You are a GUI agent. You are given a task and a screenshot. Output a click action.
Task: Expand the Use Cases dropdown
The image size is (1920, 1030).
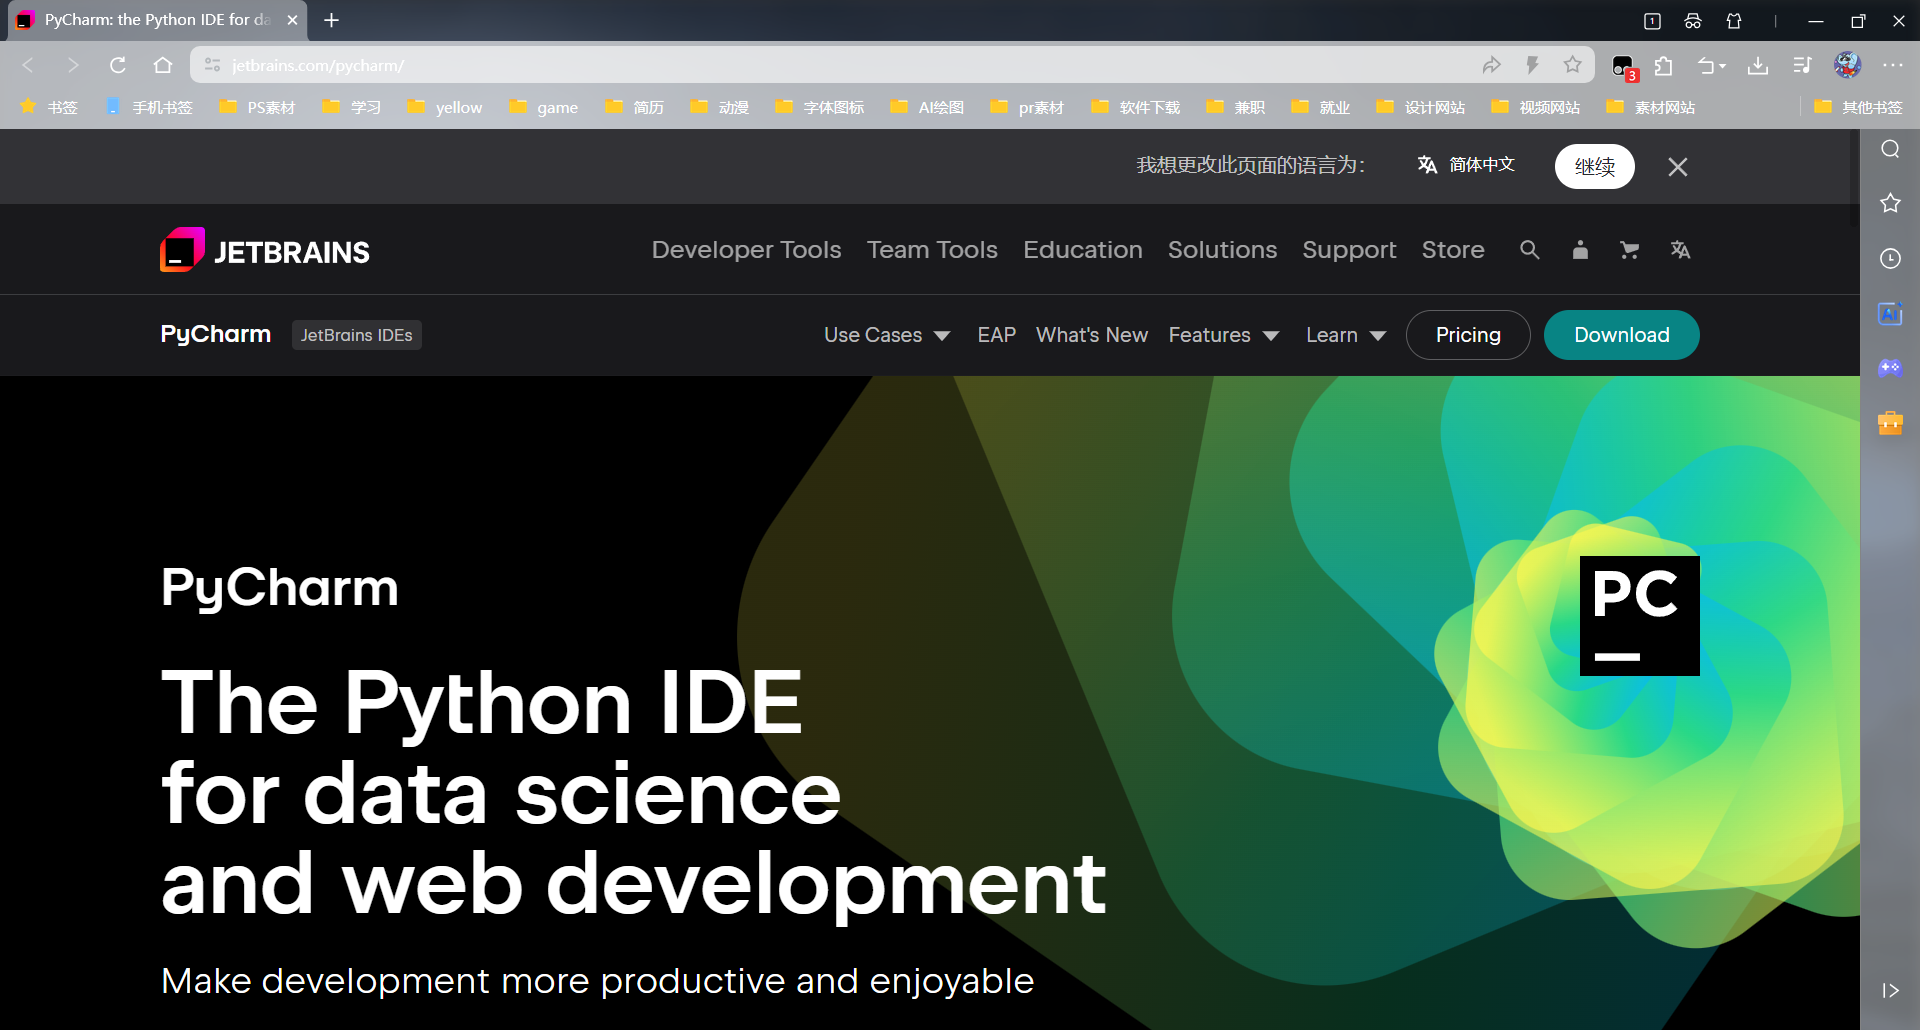(887, 335)
